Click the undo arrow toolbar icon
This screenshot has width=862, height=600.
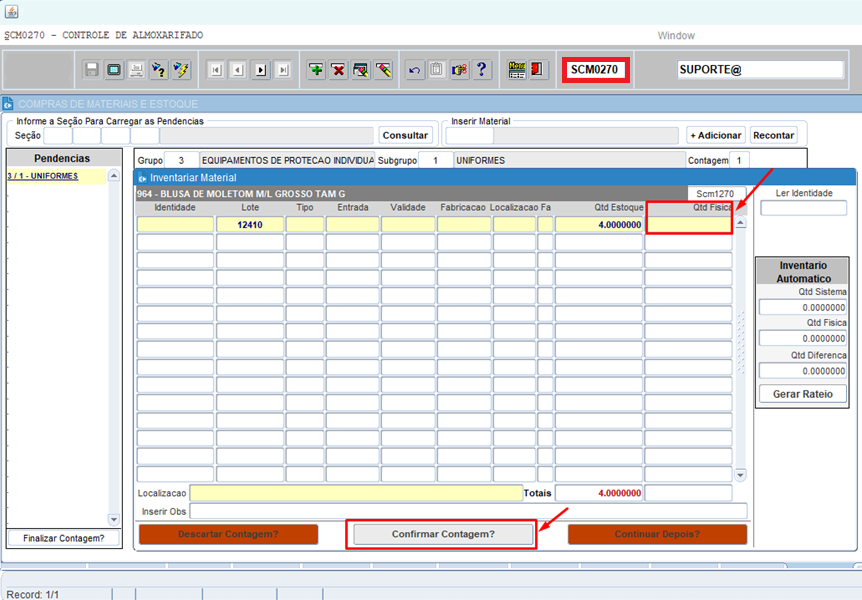point(414,70)
